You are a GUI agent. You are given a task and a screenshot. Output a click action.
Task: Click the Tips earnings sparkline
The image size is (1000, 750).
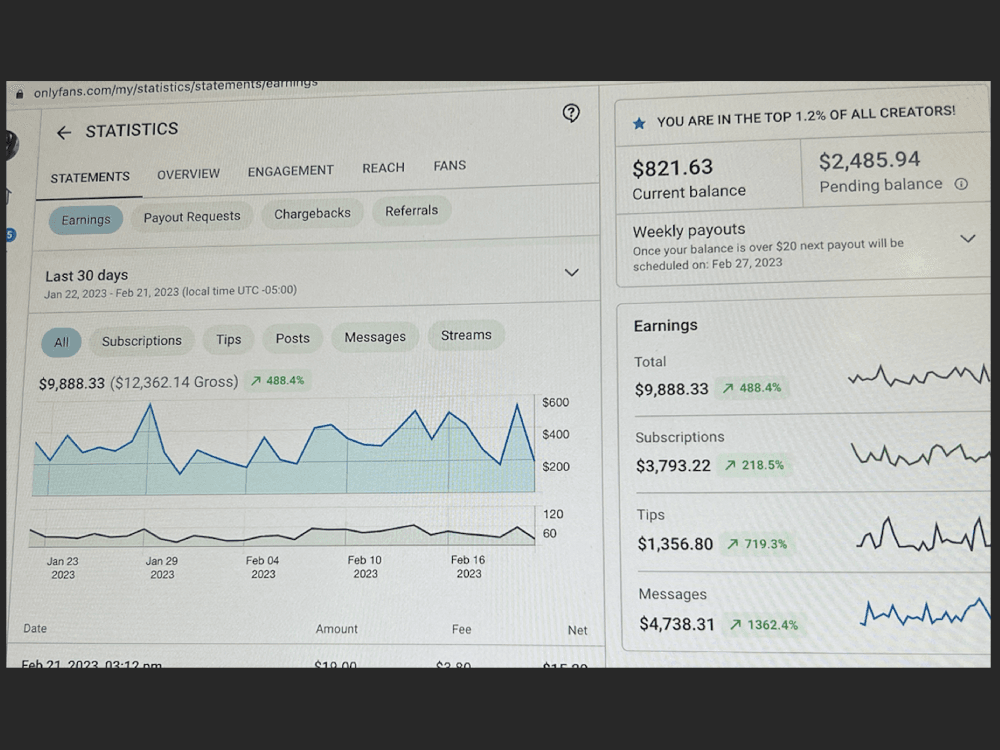pos(923,535)
